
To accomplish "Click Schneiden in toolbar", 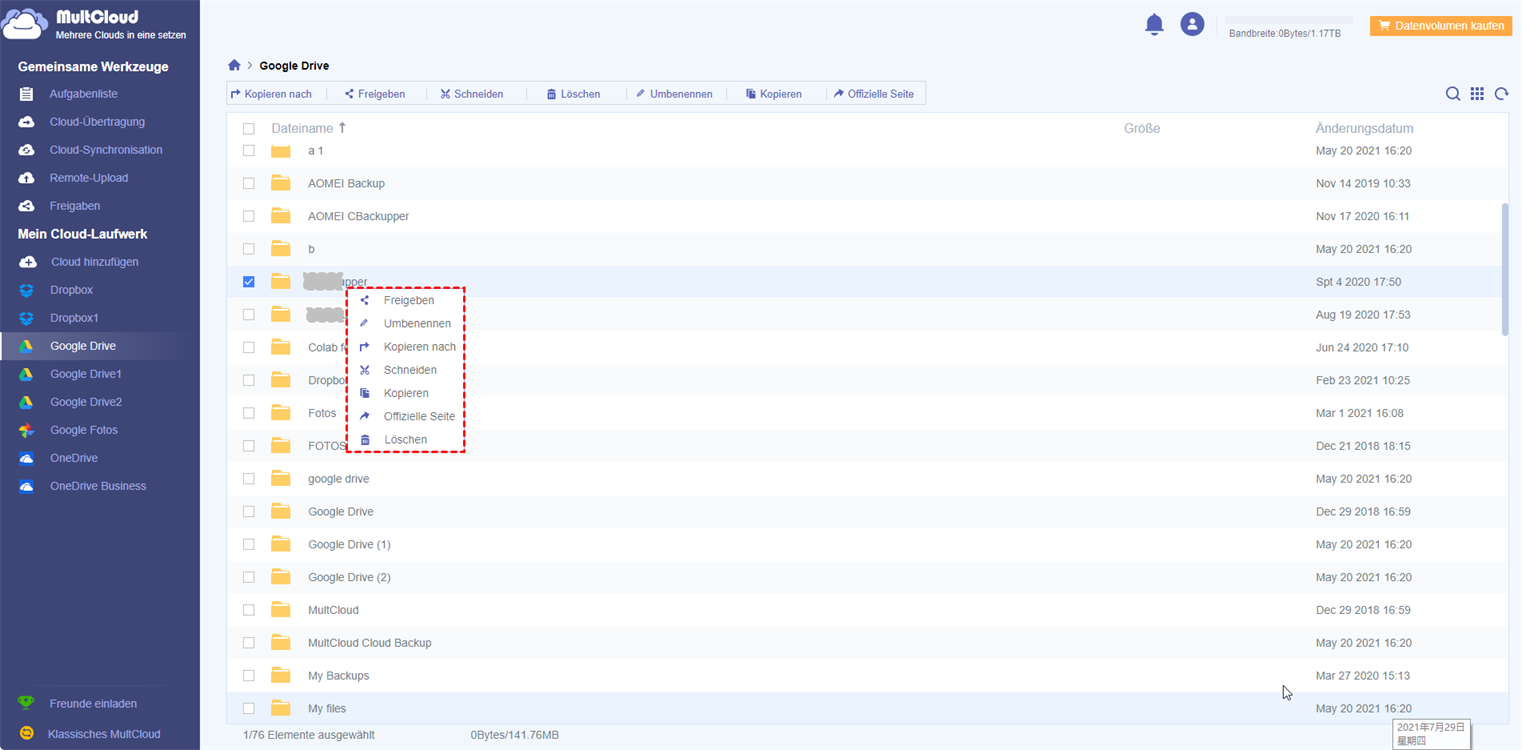I will (472, 94).
